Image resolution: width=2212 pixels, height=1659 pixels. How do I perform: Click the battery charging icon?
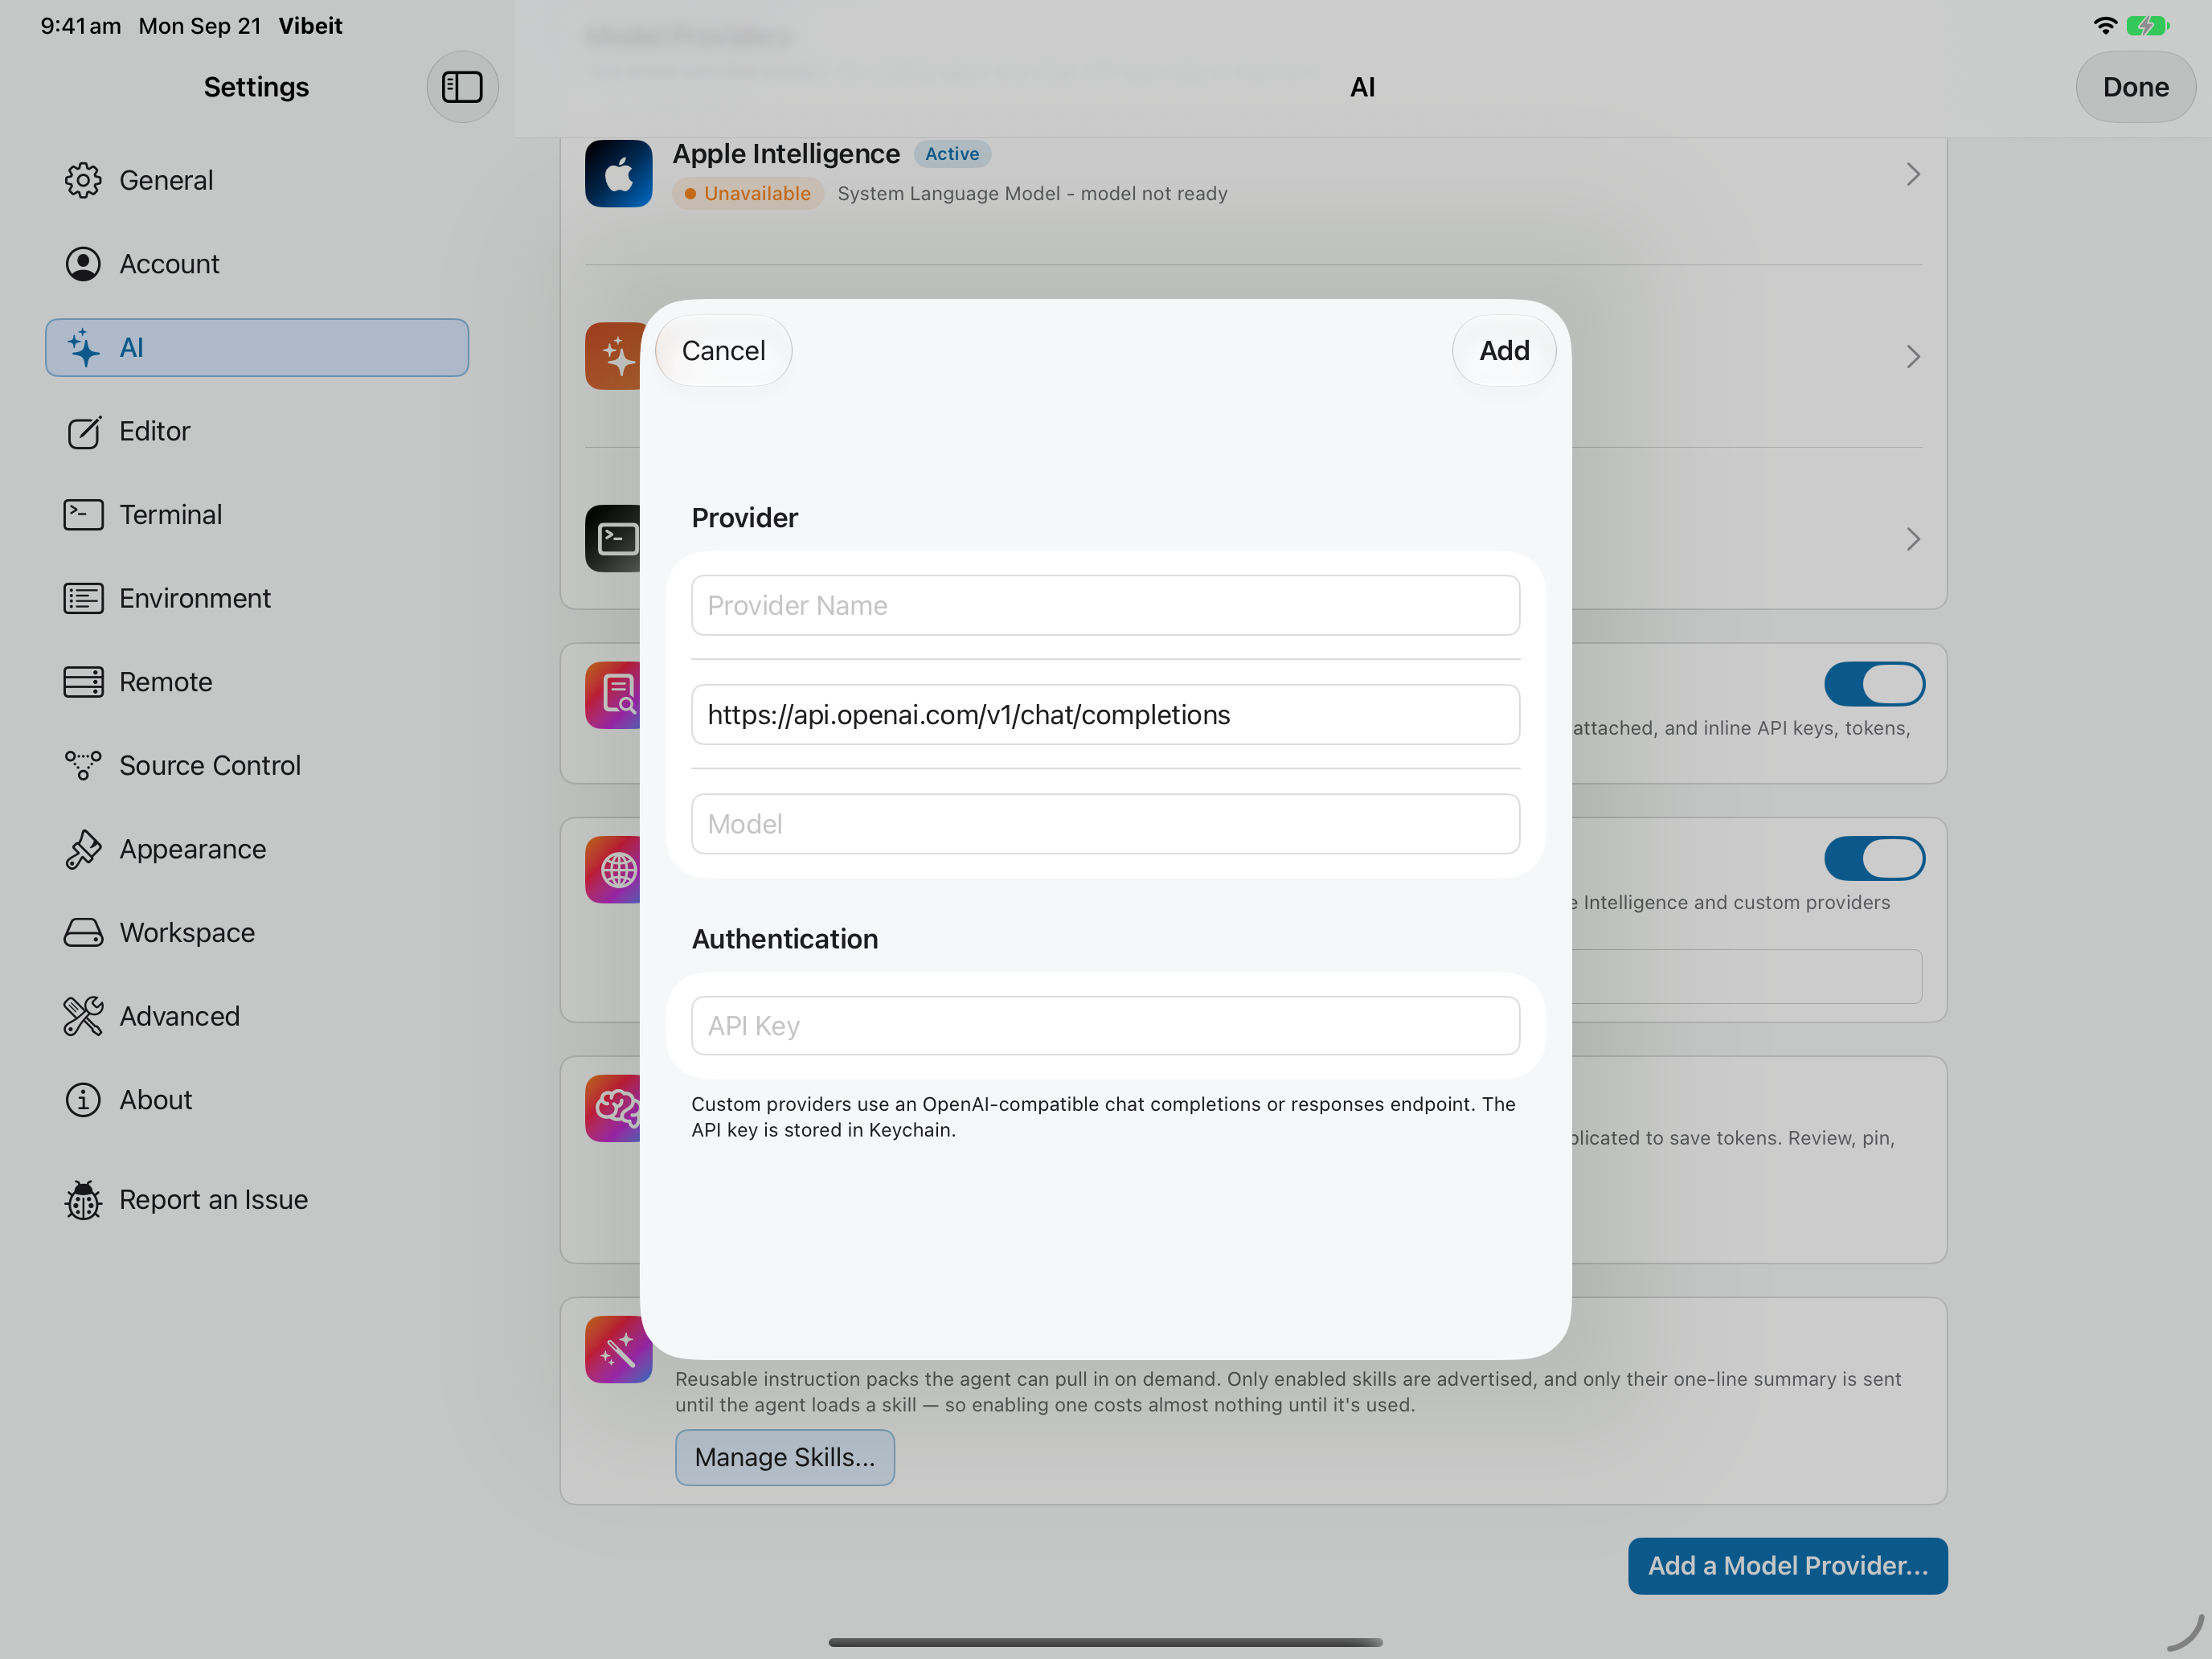(x=2147, y=26)
